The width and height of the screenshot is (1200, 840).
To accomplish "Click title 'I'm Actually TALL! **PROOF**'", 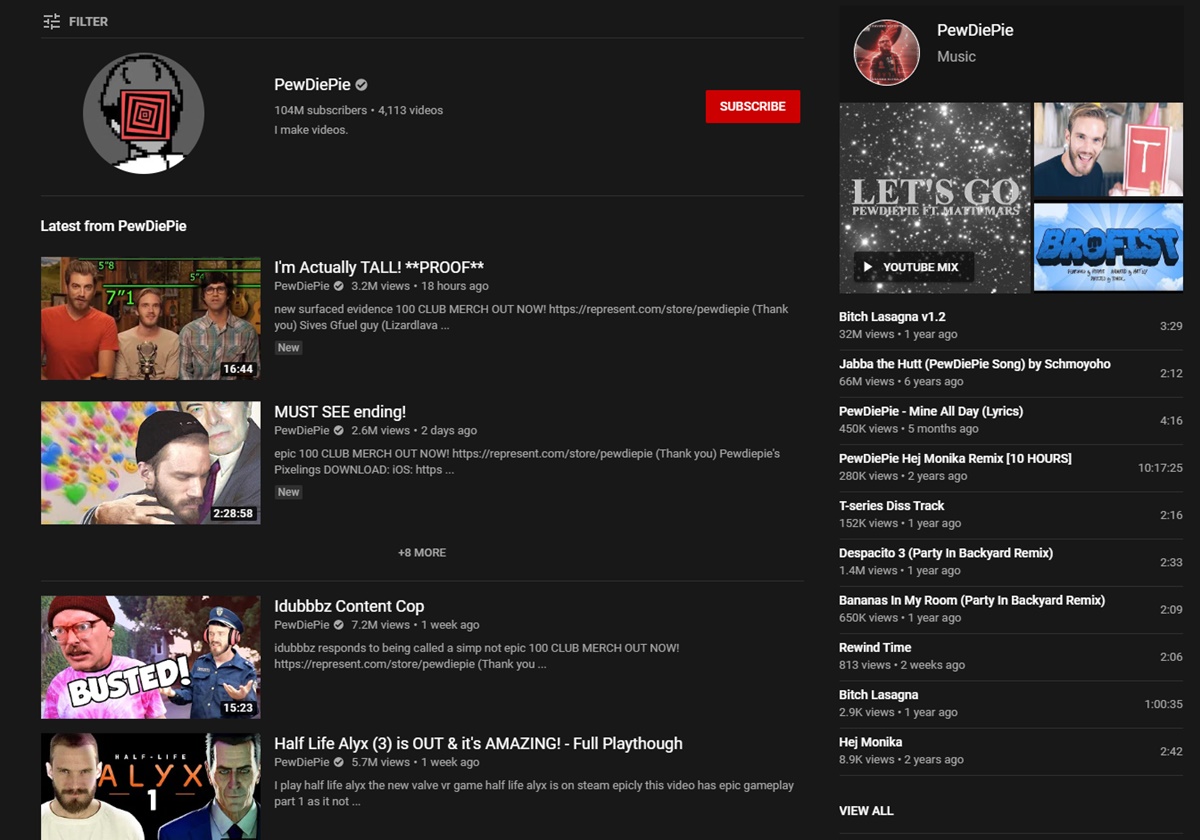I will click(379, 267).
